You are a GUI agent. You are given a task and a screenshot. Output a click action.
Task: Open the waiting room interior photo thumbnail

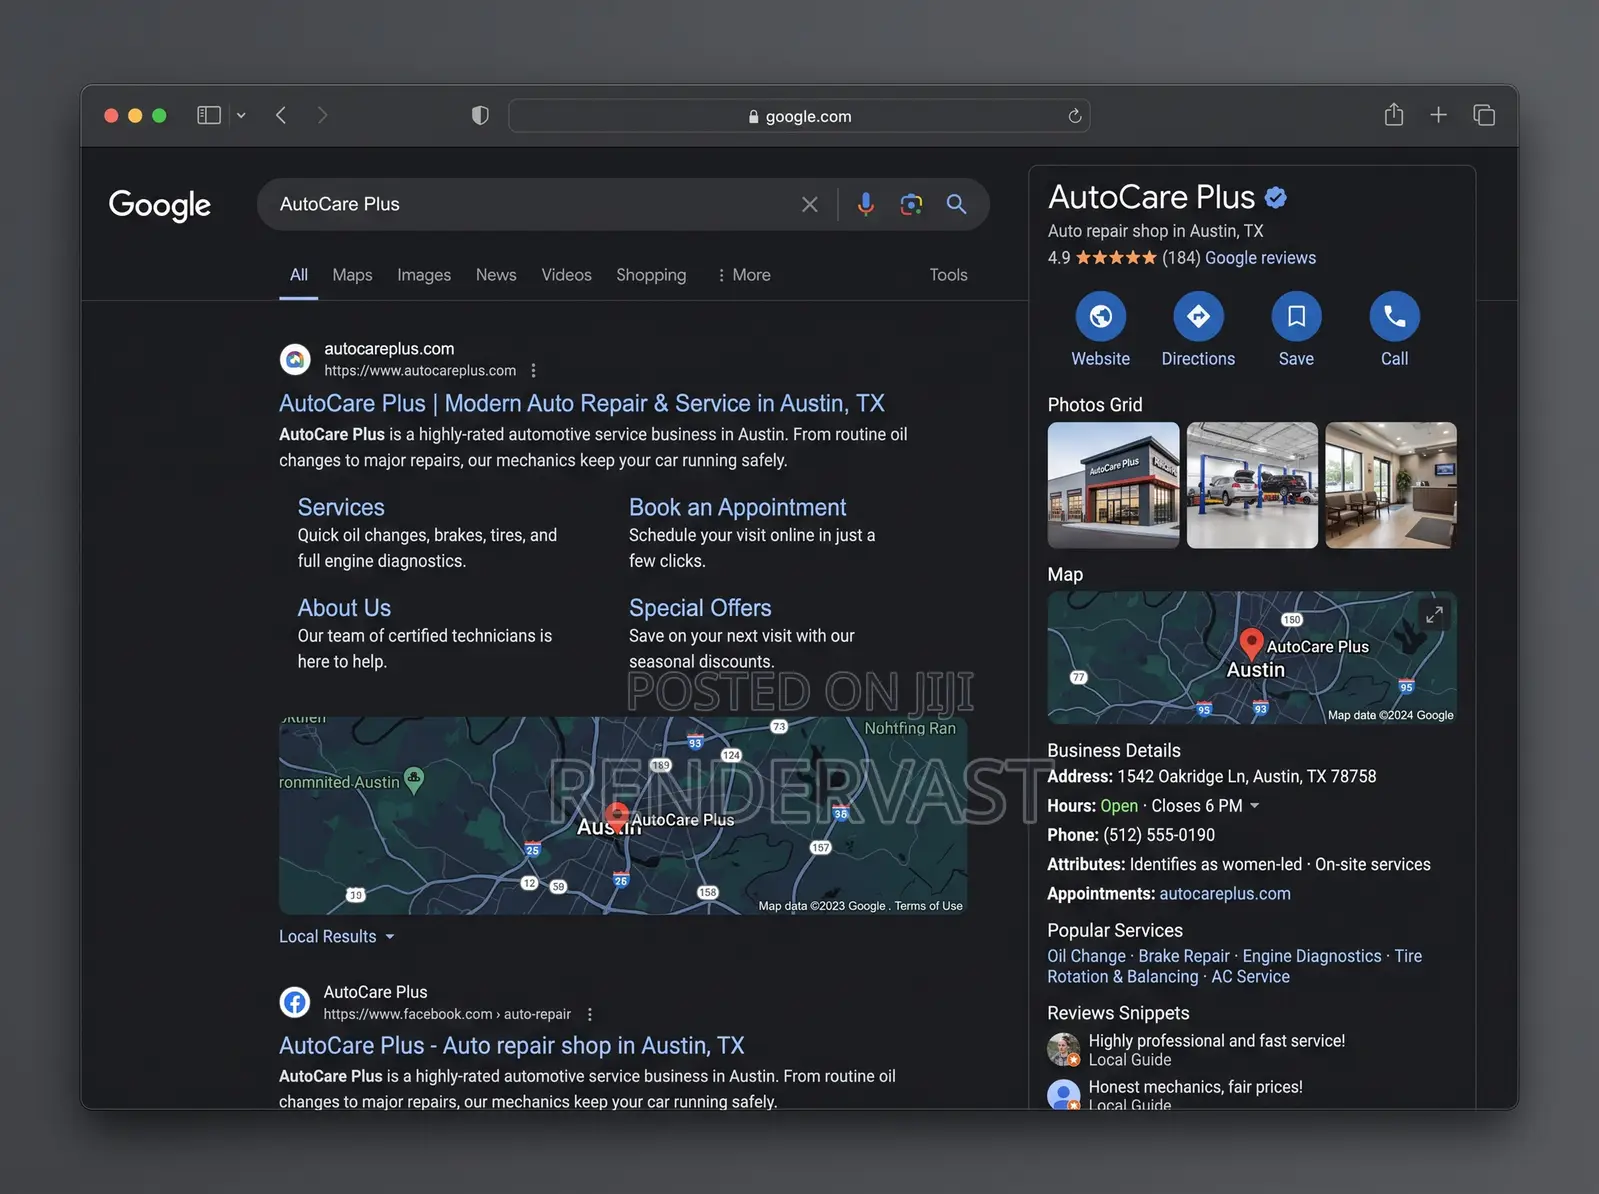(x=1391, y=485)
